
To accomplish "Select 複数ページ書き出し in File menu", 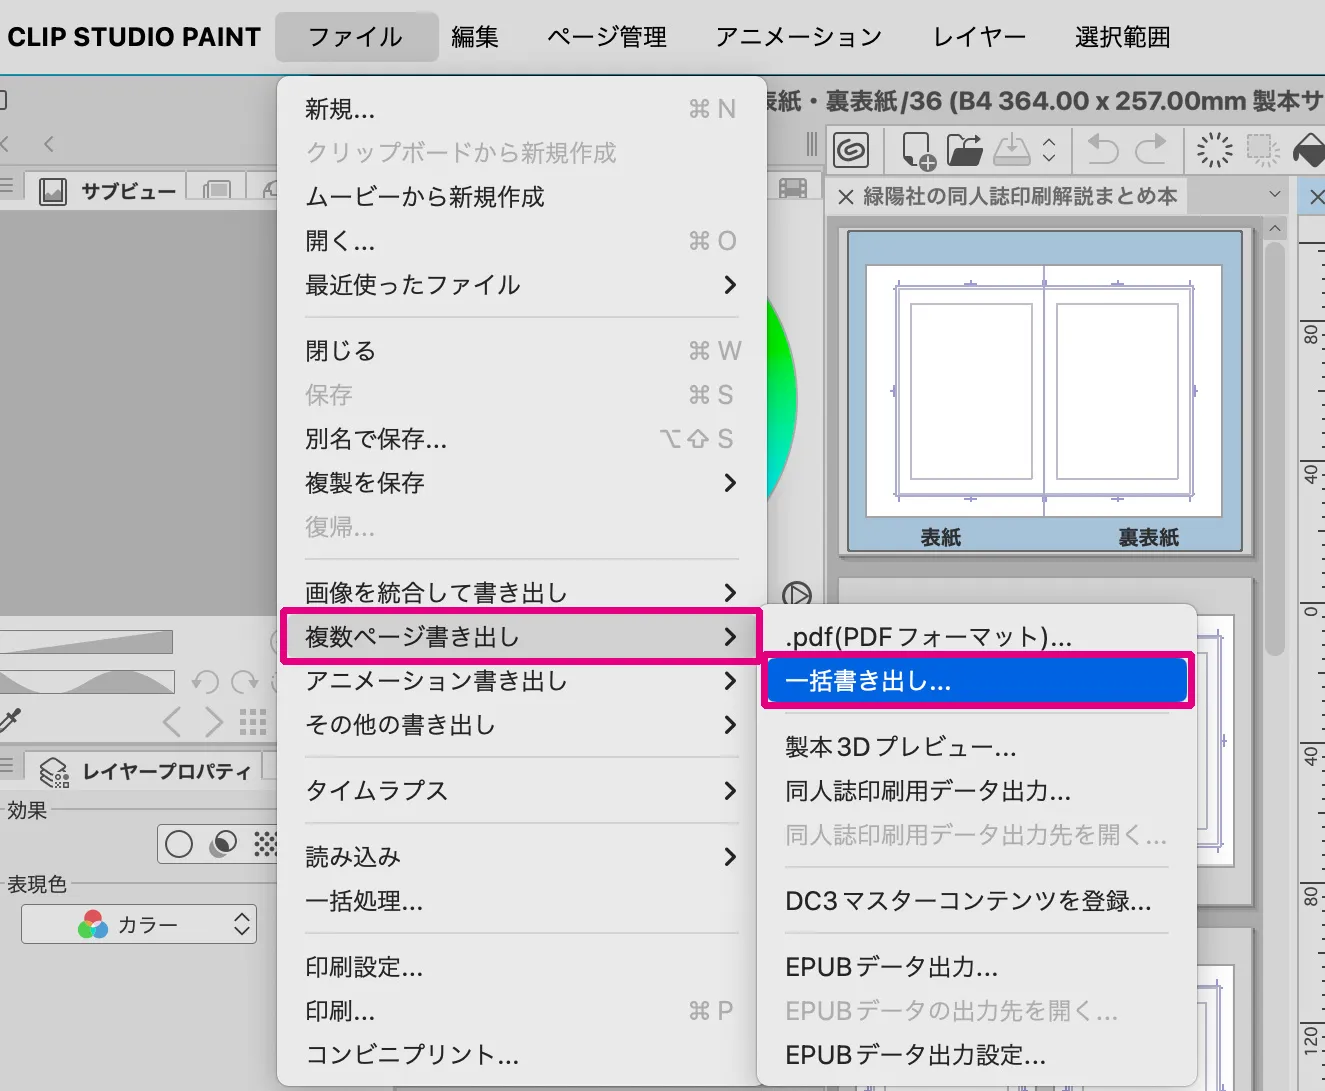I will (521, 637).
